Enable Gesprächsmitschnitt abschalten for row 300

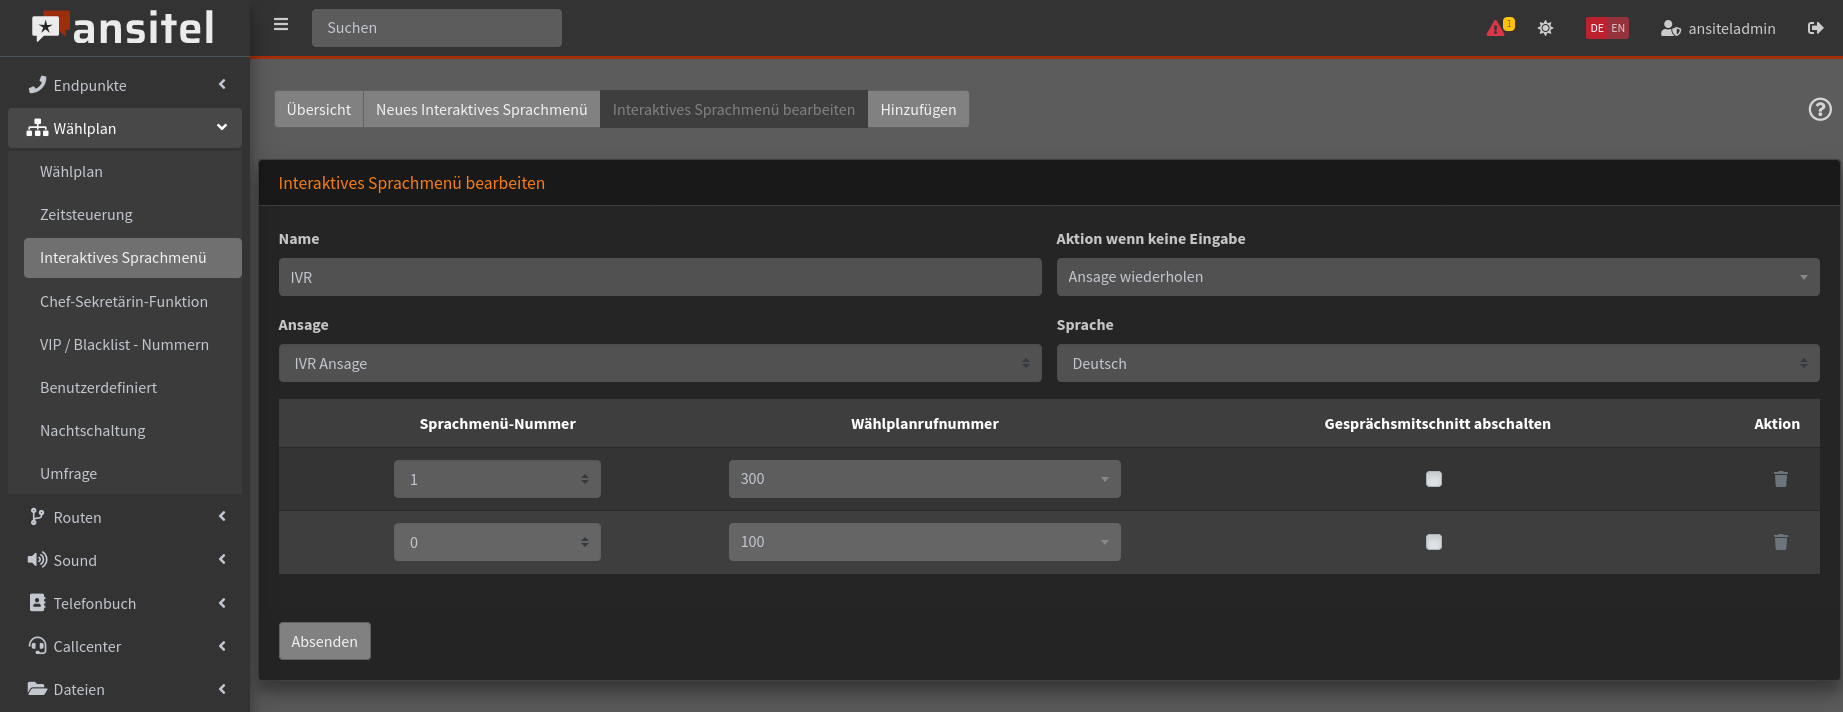click(x=1433, y=479)
